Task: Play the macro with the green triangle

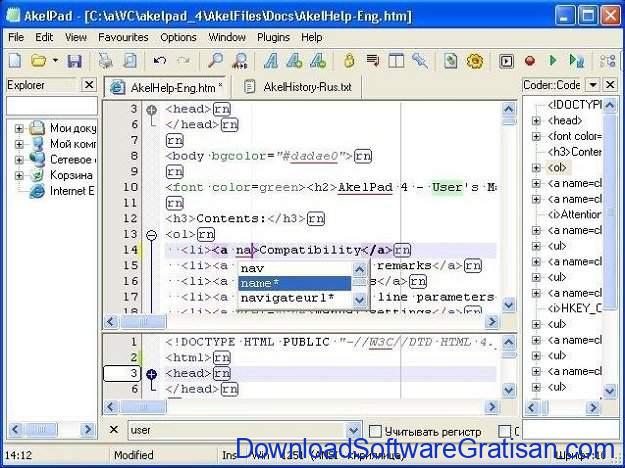Action: [553, 61]
